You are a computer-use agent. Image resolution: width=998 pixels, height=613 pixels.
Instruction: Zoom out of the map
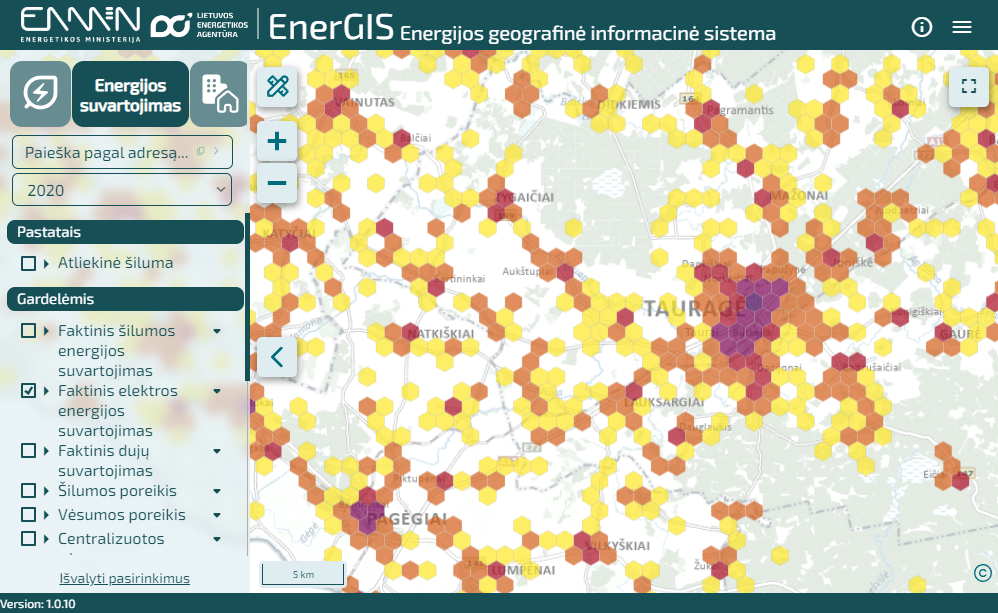click(x=277, y=183)
